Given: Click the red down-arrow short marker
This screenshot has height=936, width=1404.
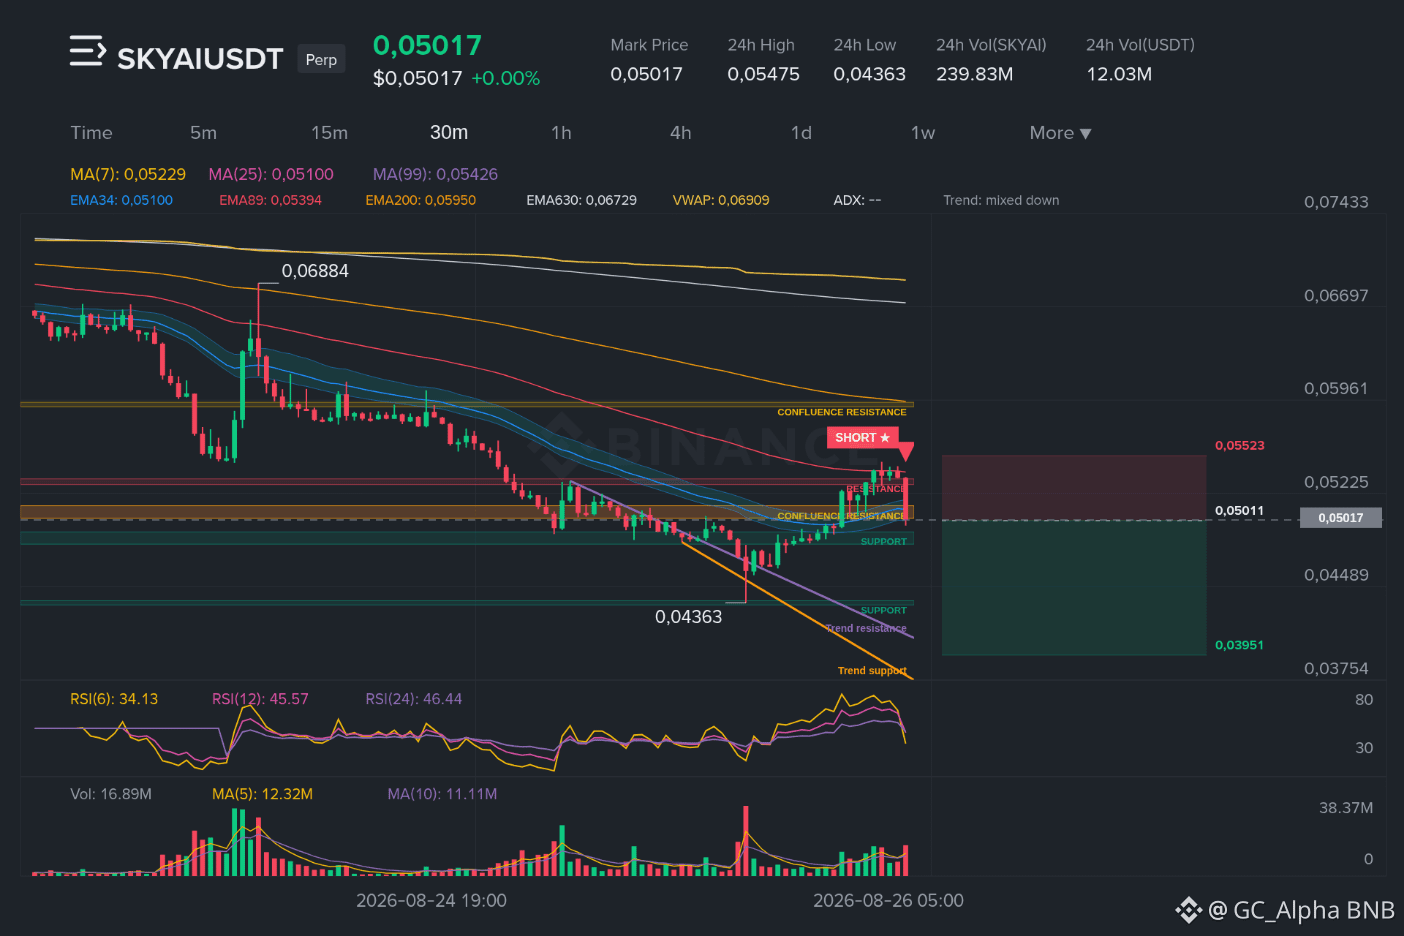Looking at the screenshot, I should click(906, 451).
